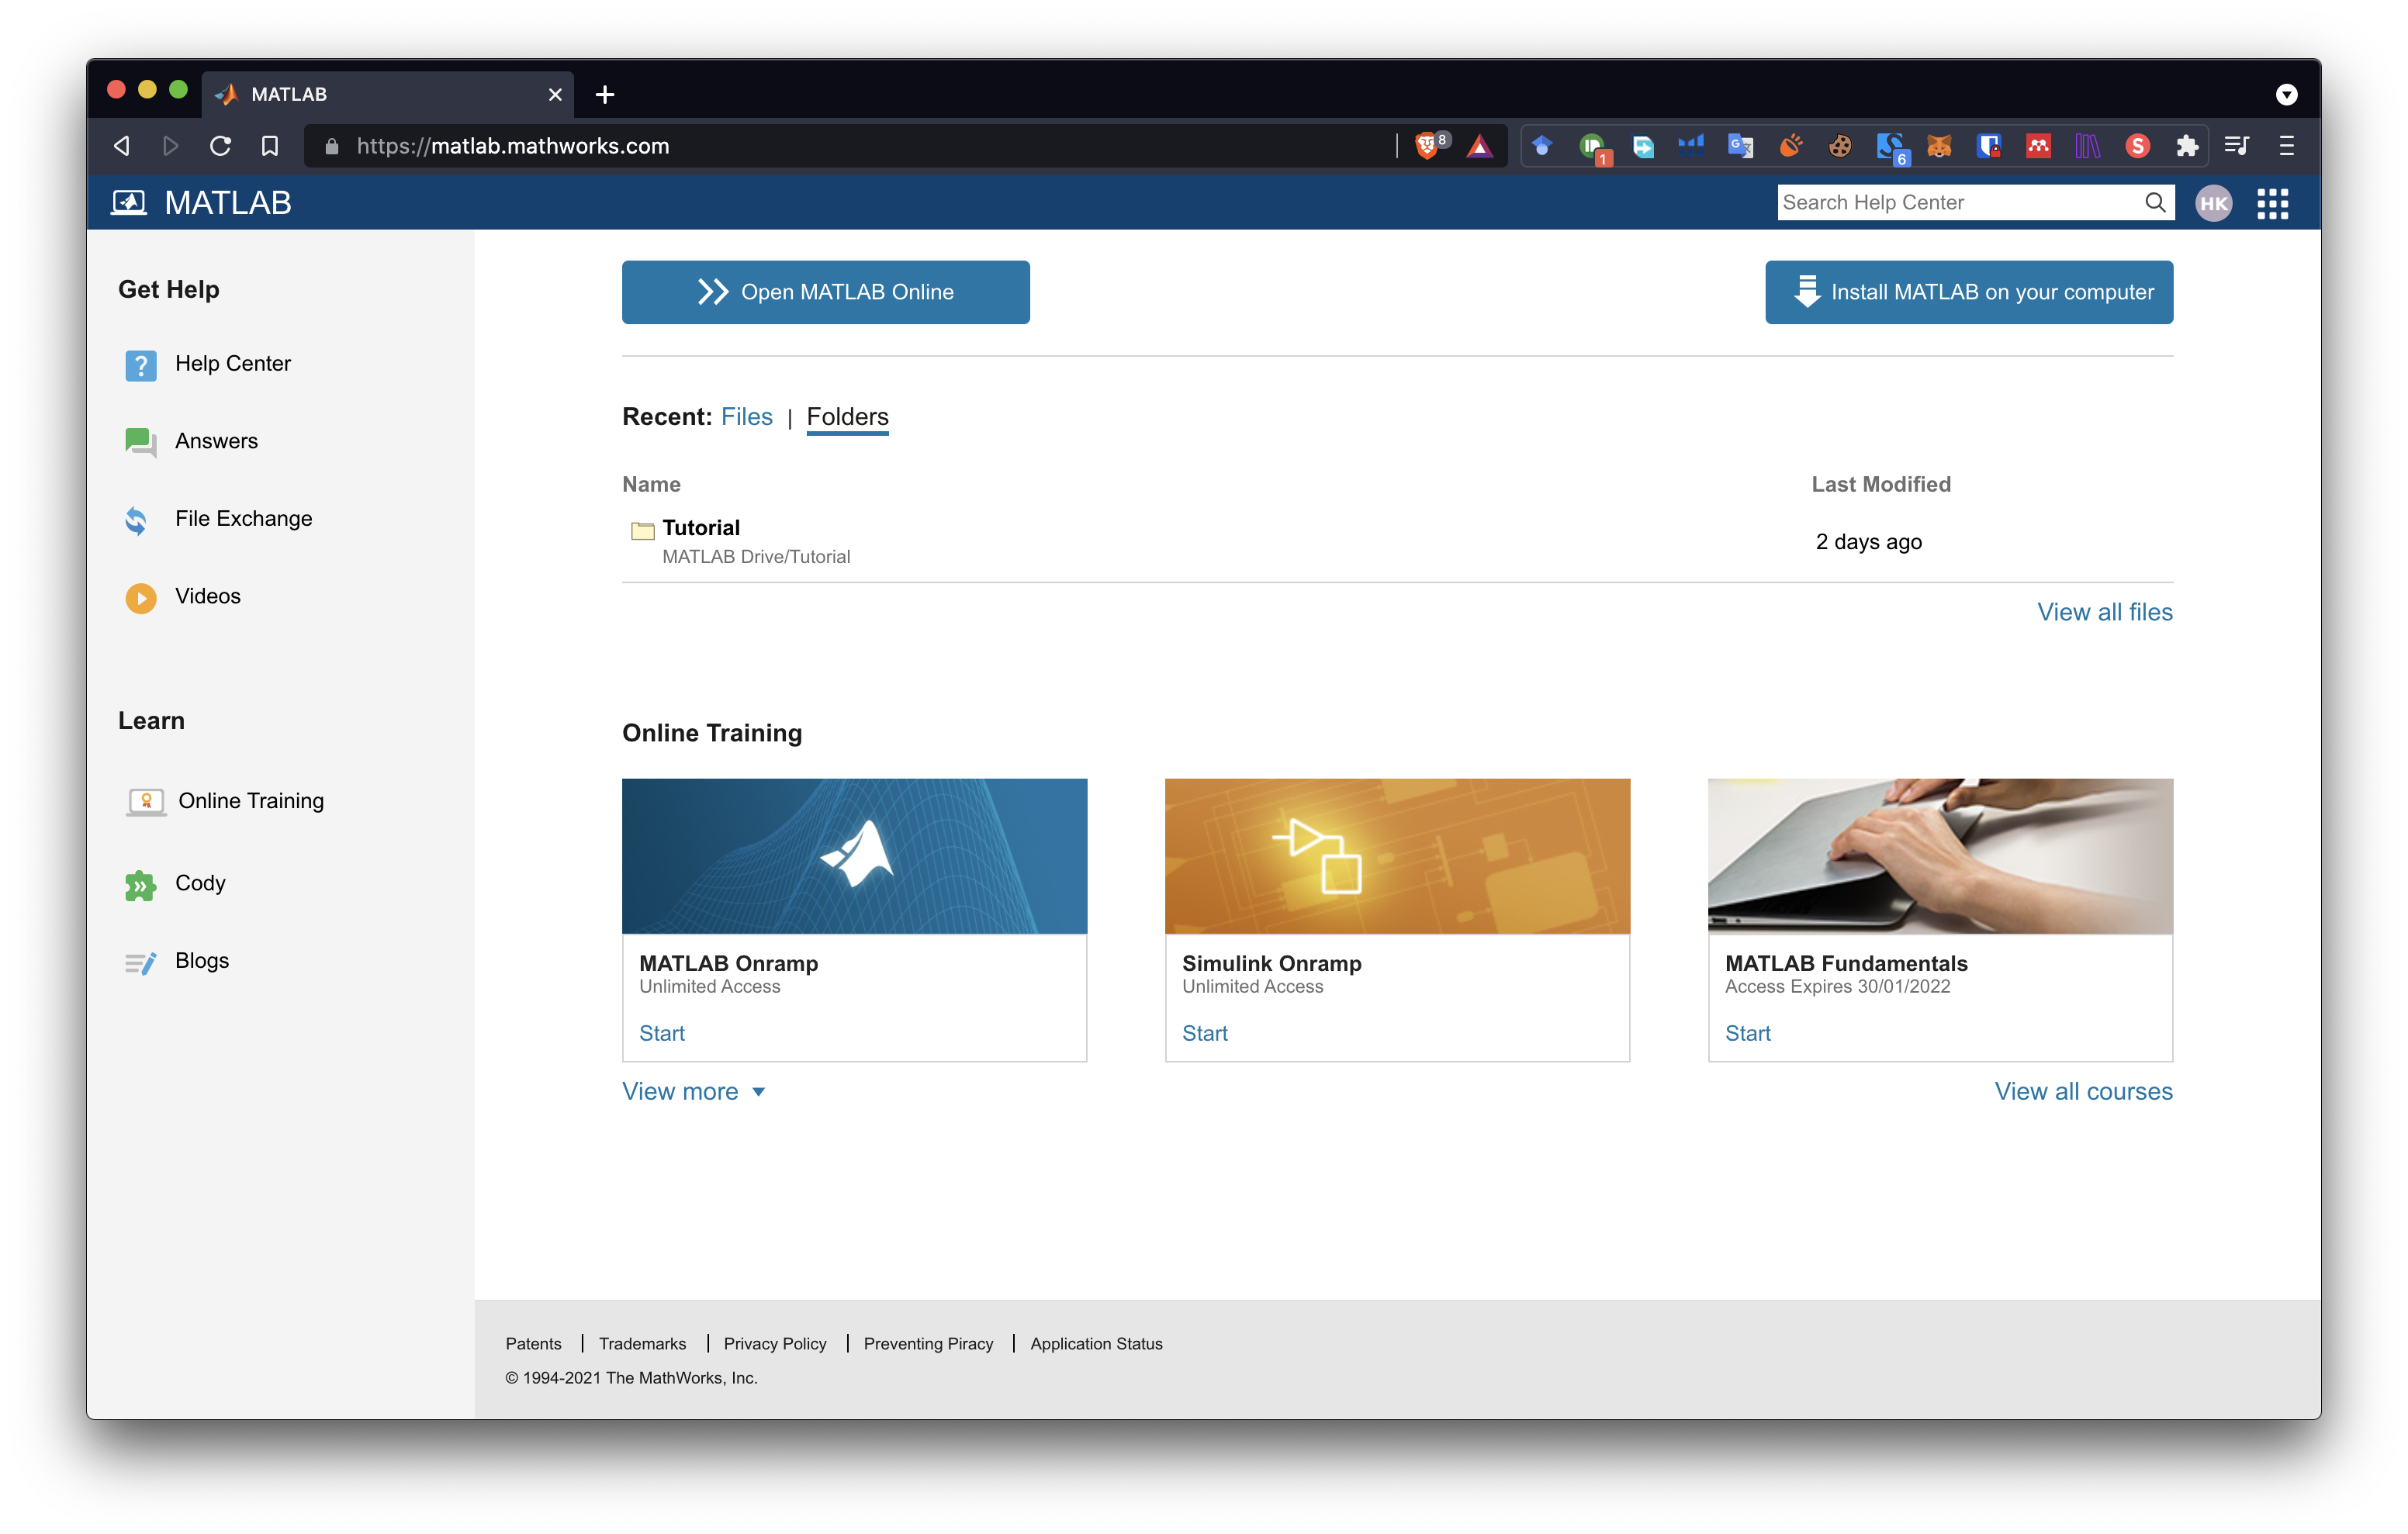Viewport: 2408px width, 1534px height.
Task: Open the Trademarks footer link
Action: coord(642,1343)
